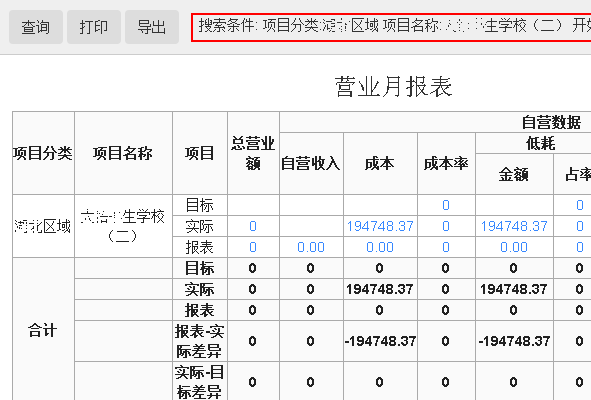Select the 报表-实际差异 成本 total -194748.37

point(380,341)
